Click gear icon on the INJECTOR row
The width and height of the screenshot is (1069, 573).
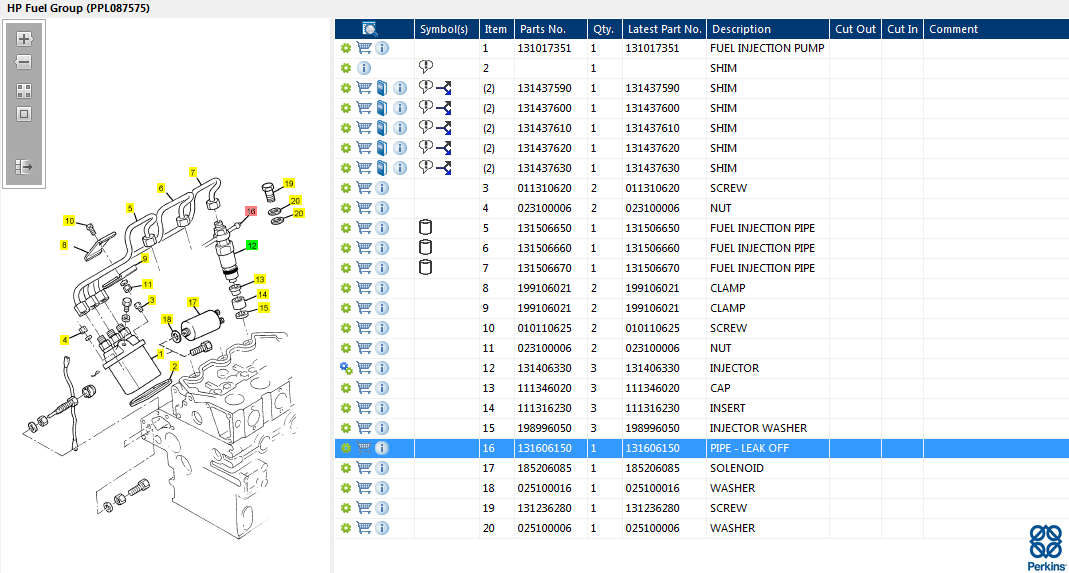pyautogui.click(x=346, y=368)
